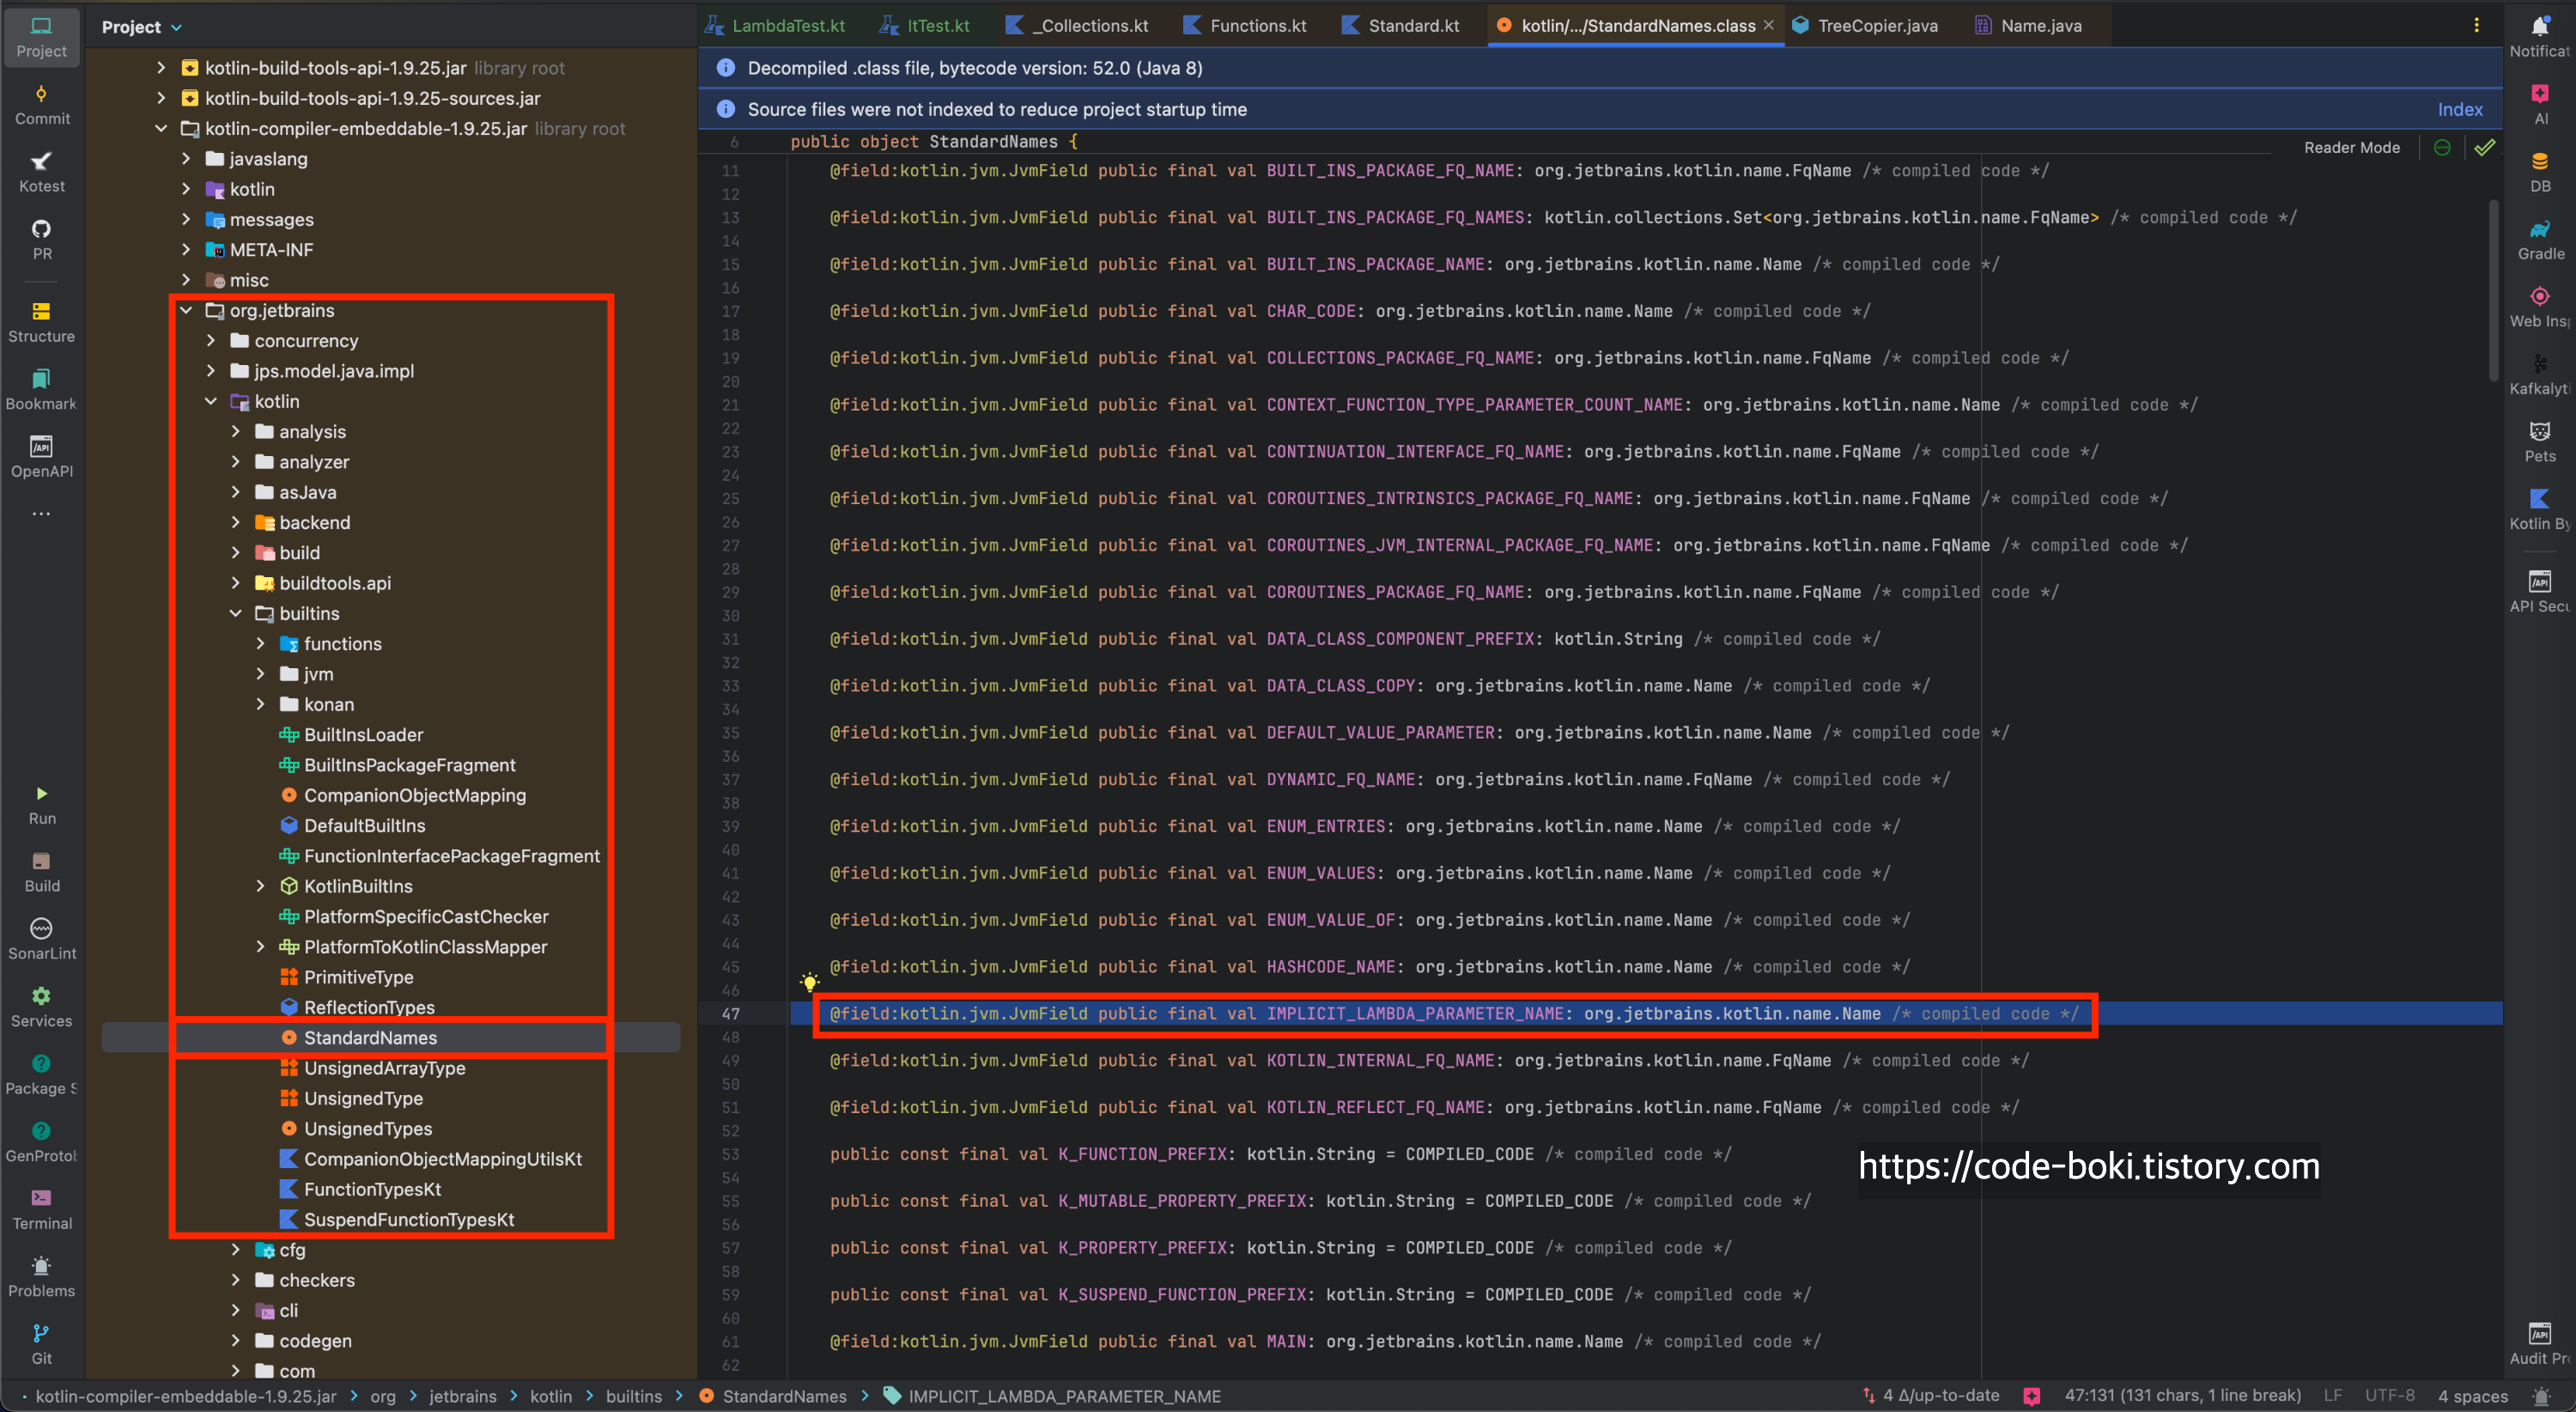Collapse the builtins folder
The image size is (2576, 1412).
point(236,613)
